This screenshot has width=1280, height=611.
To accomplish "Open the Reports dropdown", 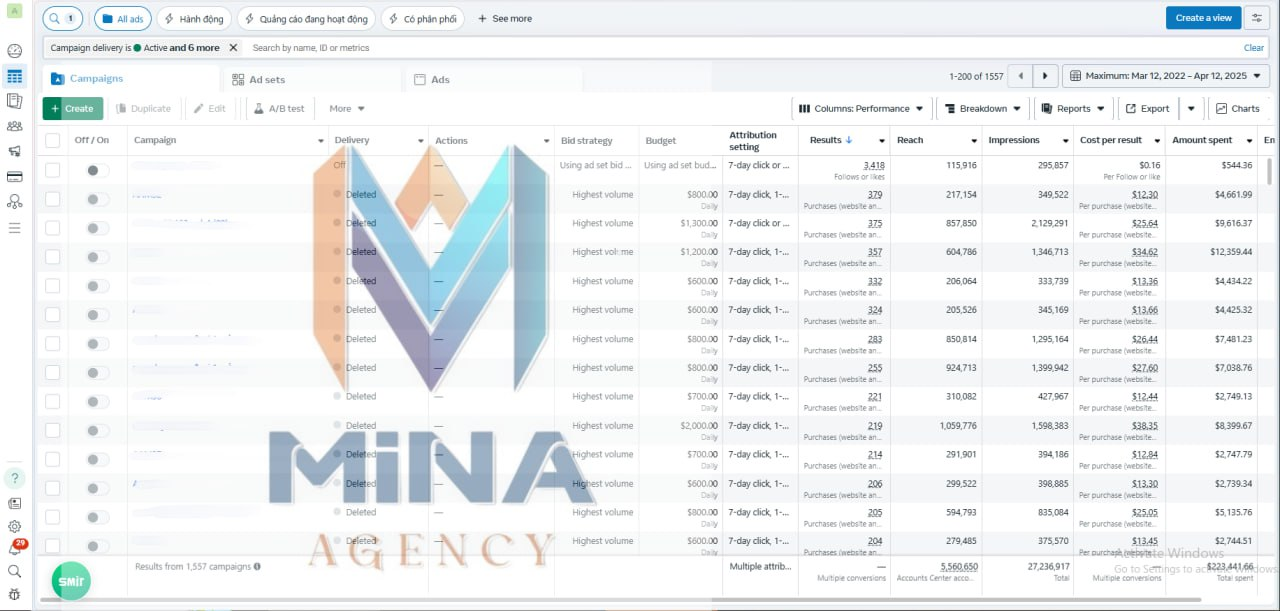I will [1073, 108].
